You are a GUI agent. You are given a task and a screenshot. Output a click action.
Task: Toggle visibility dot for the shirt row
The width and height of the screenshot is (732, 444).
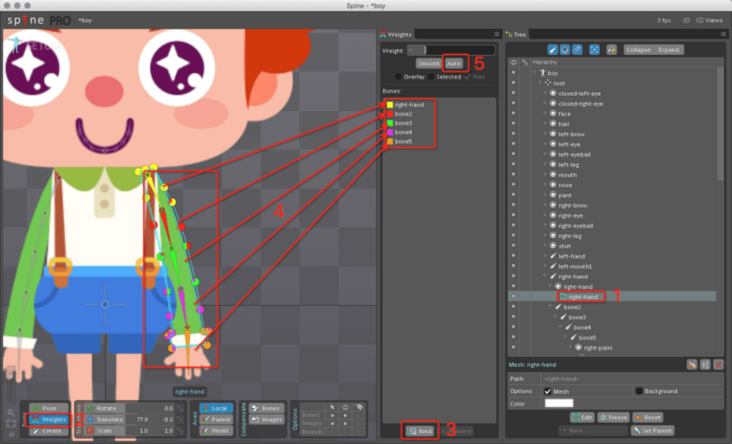click(x=514, y=246)
